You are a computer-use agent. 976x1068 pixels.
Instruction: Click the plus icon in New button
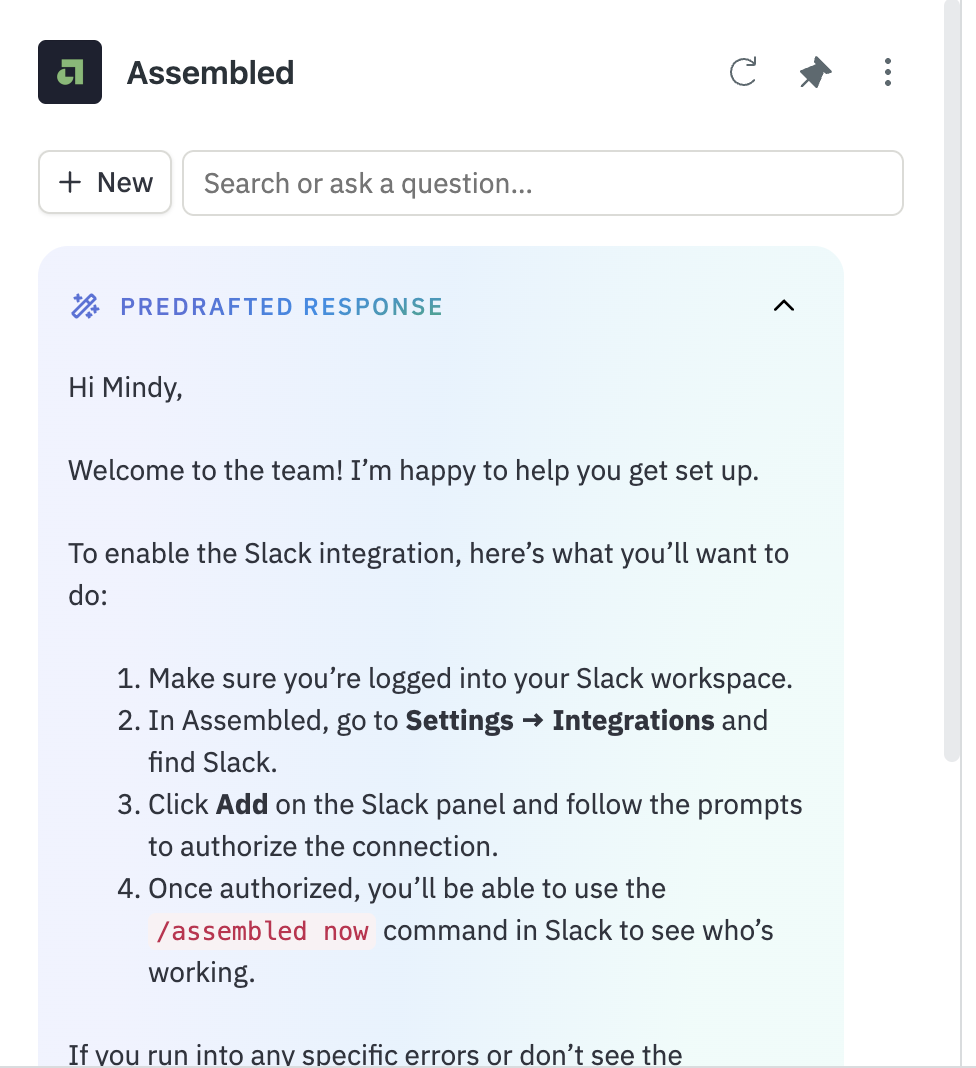(70, 183)
